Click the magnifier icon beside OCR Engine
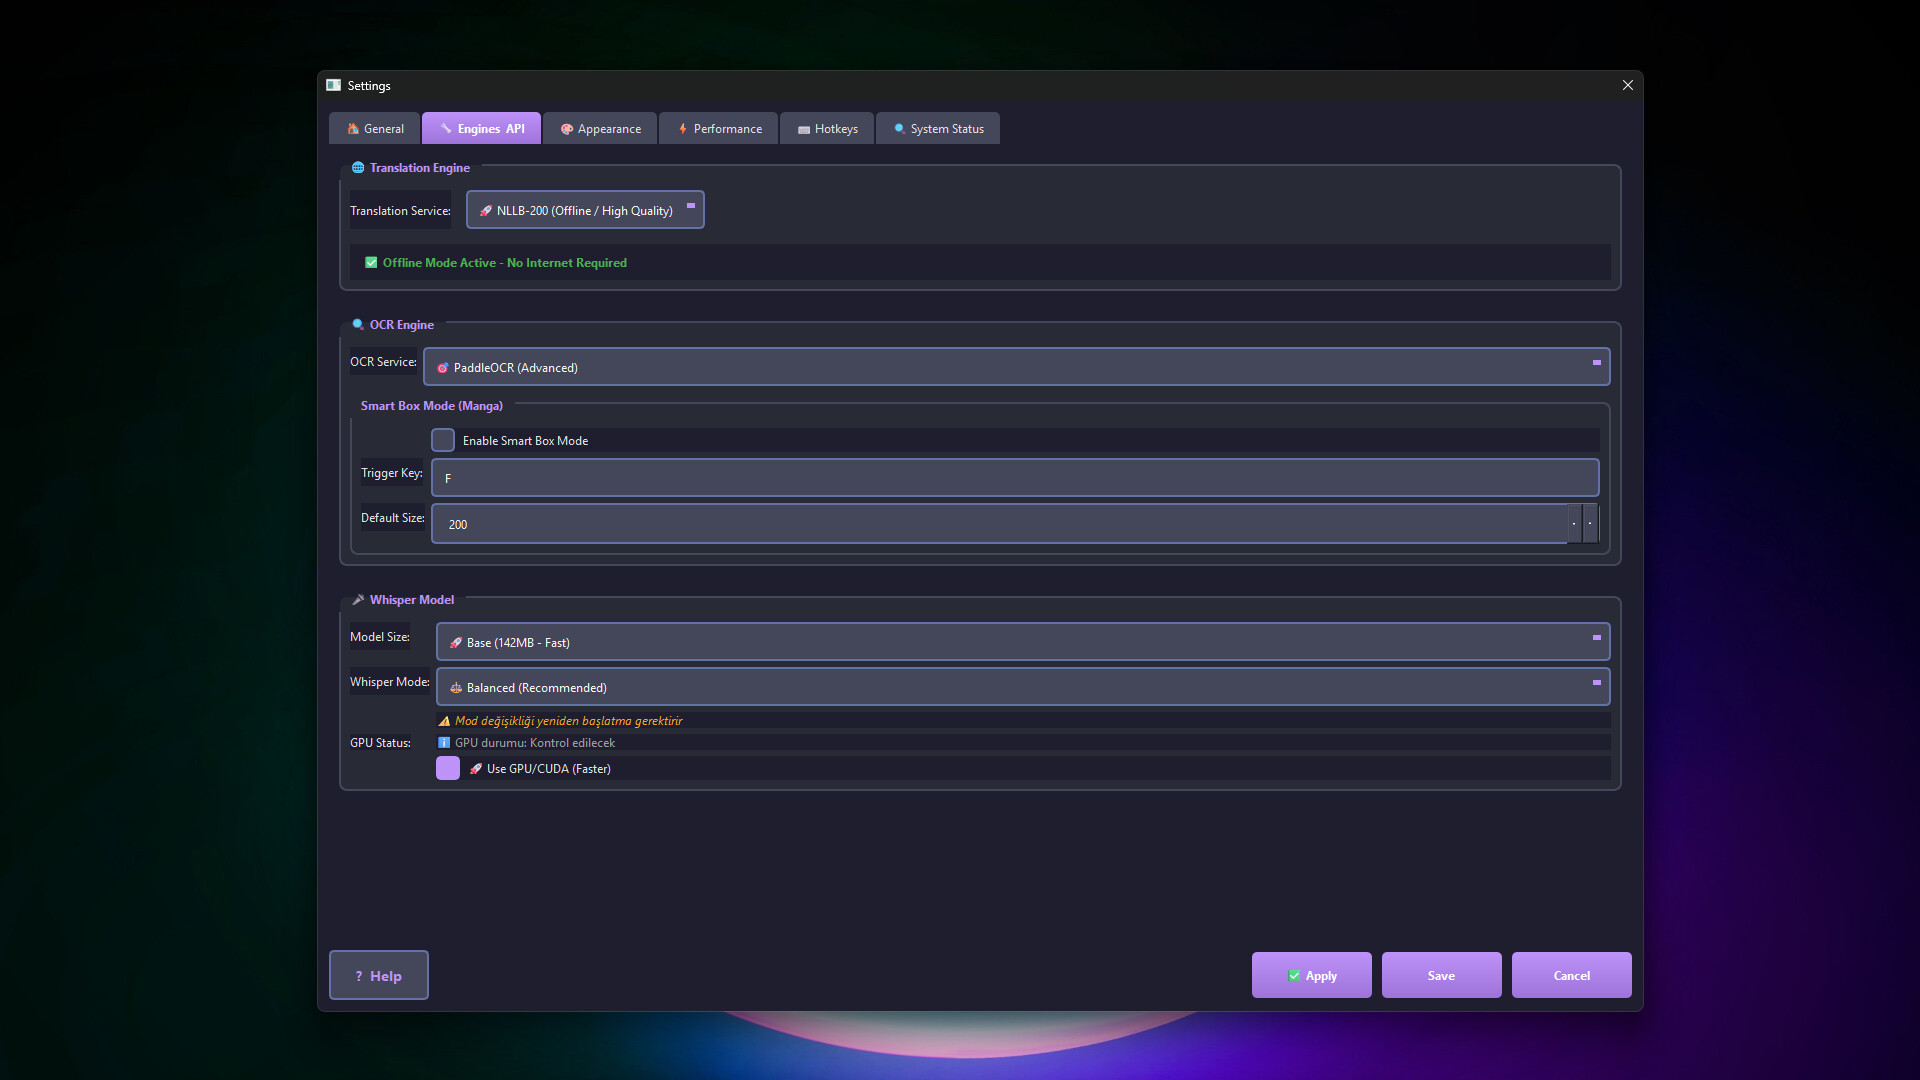Viewport: 1920px width, 1080px height. click(358, 324)
